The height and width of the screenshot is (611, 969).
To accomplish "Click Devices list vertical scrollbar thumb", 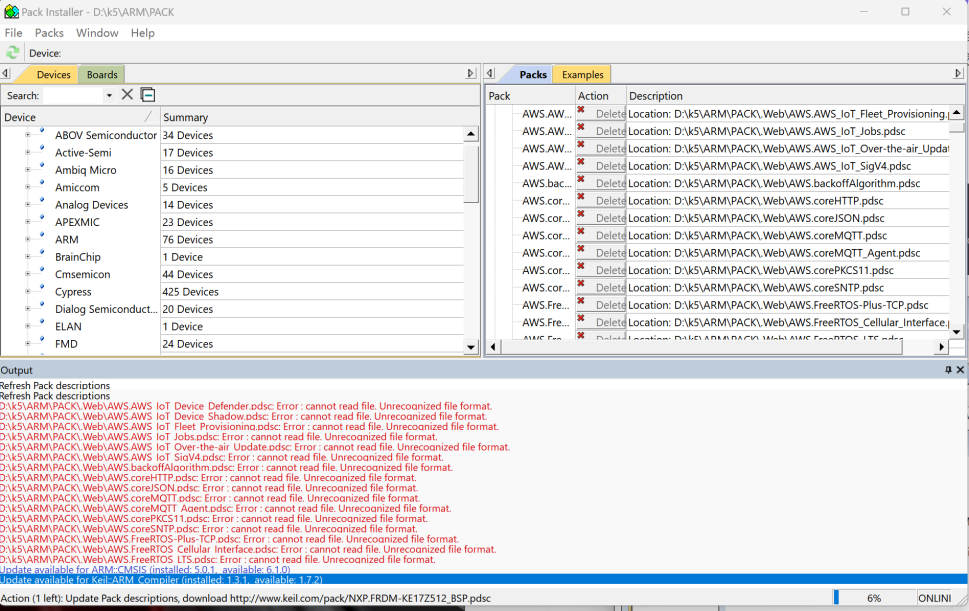I will (x=471, y=174).
